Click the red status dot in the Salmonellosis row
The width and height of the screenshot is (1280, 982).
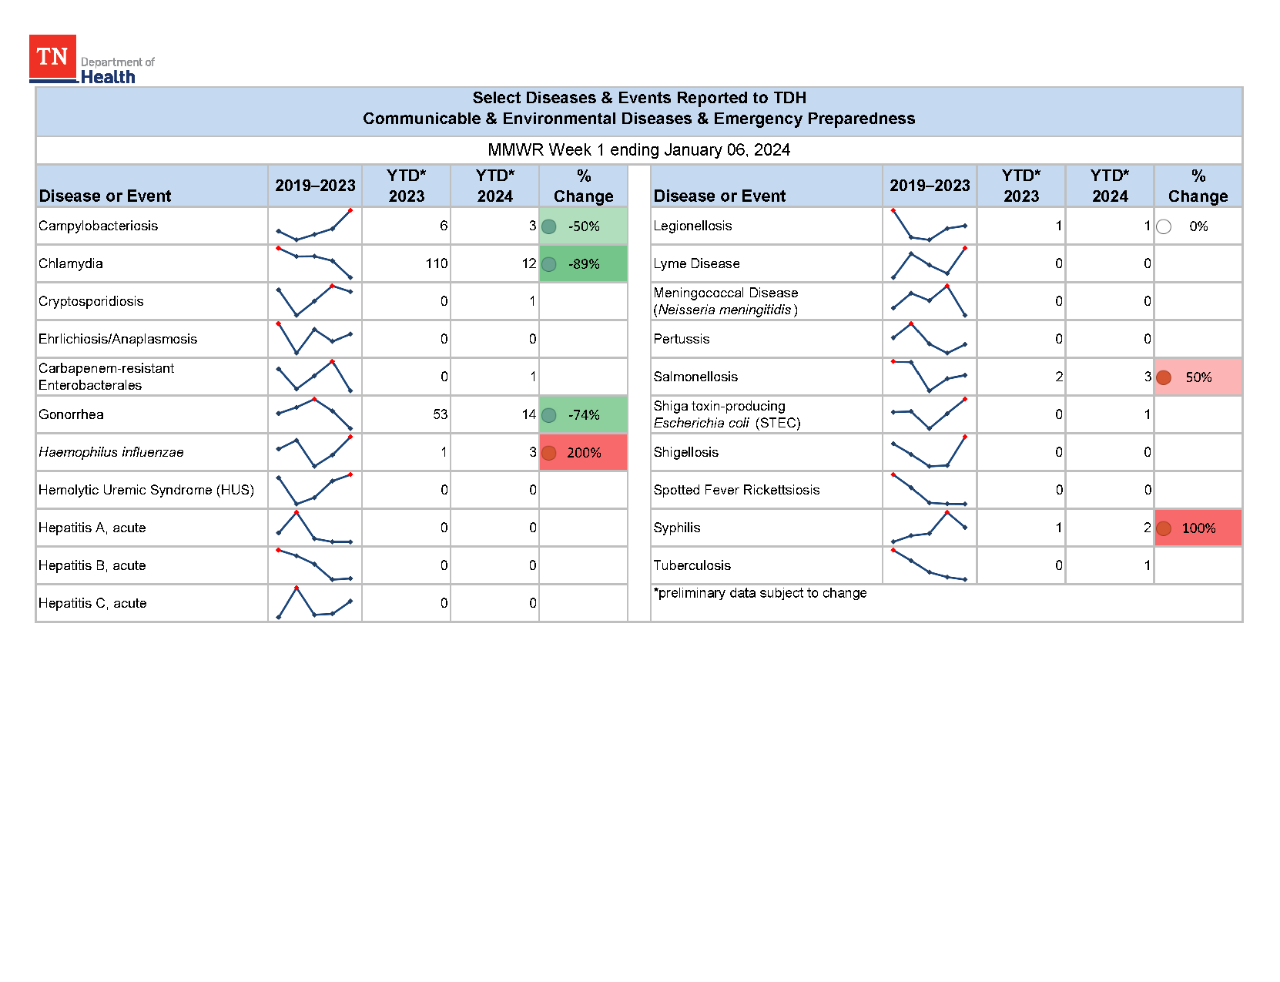tap(1163, 378)
